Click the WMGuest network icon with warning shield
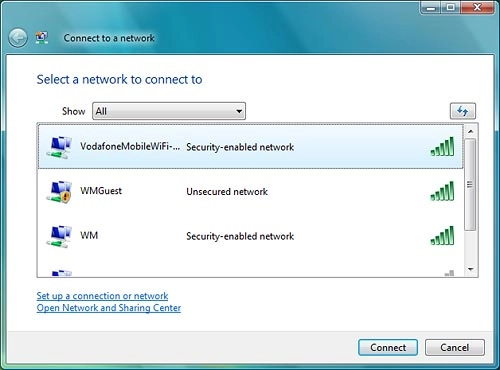 [59, 192]
